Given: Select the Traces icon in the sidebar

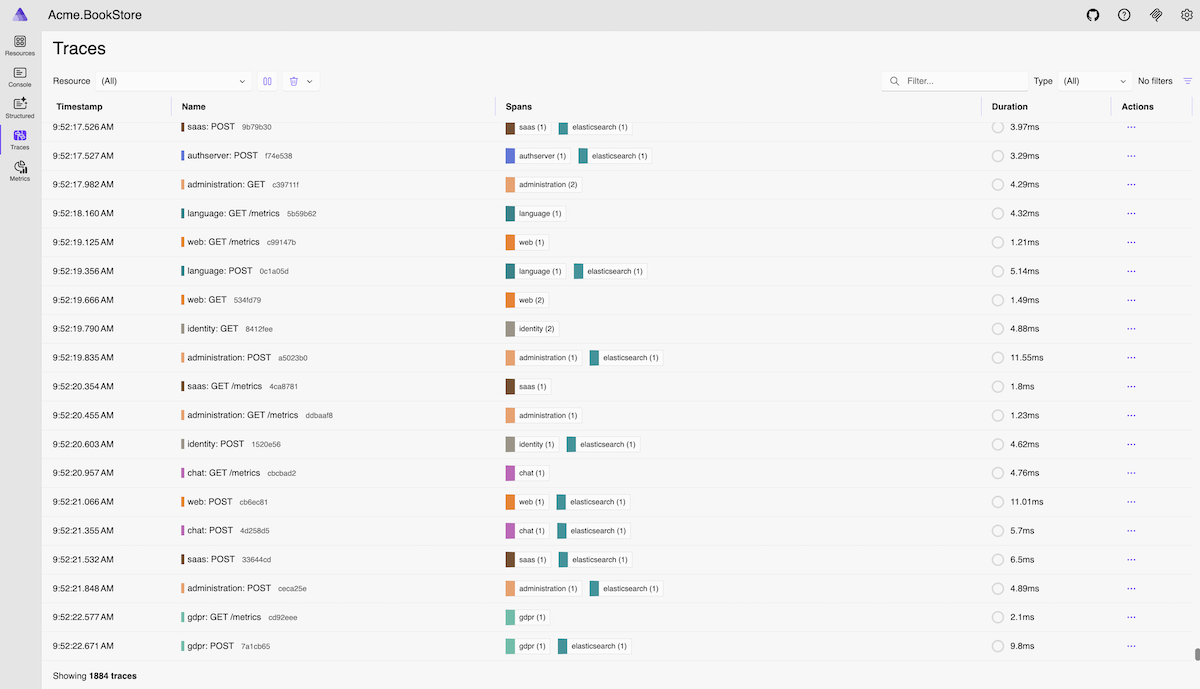Looking at the screenshot, I should (x=19, y=140).
